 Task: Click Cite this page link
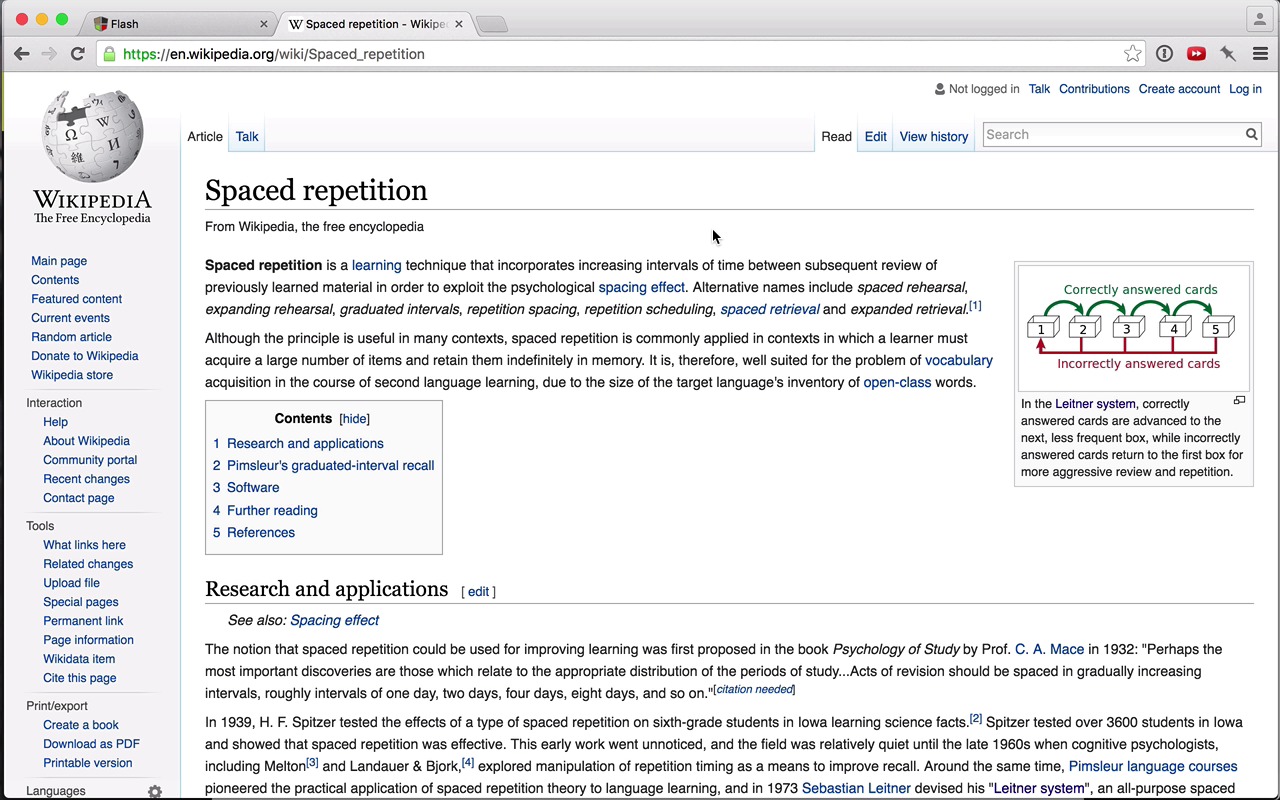click(79, 678)
